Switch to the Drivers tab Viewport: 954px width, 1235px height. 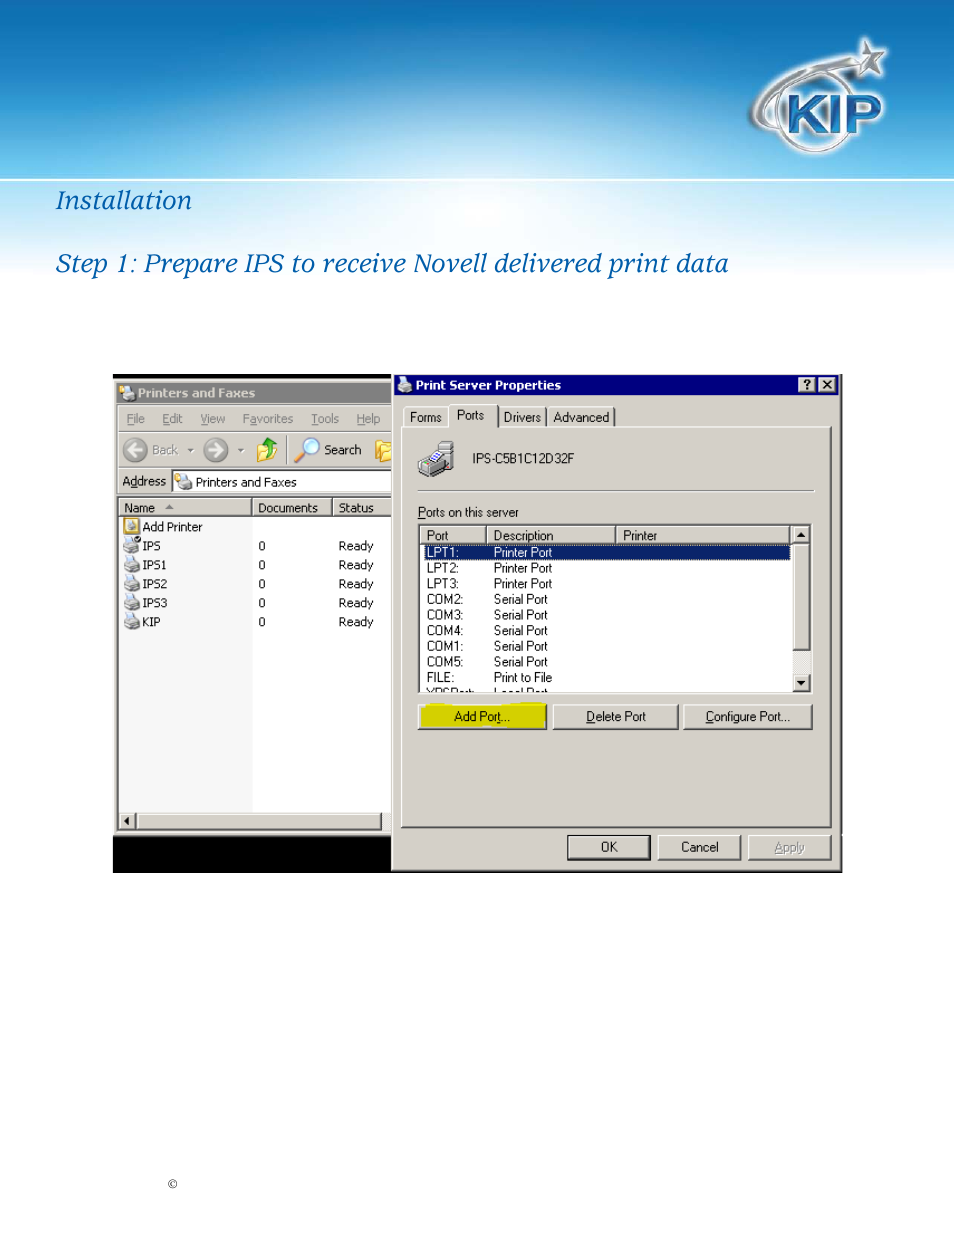pyautogui.click(x=522, y=417)
